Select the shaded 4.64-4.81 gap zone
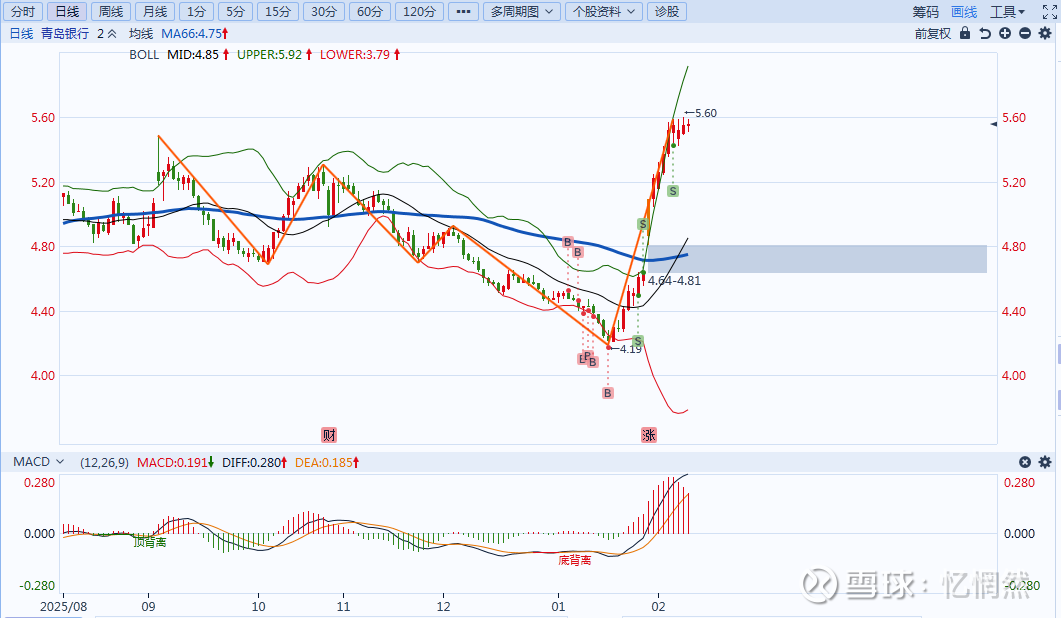 (x=817, y=259)
